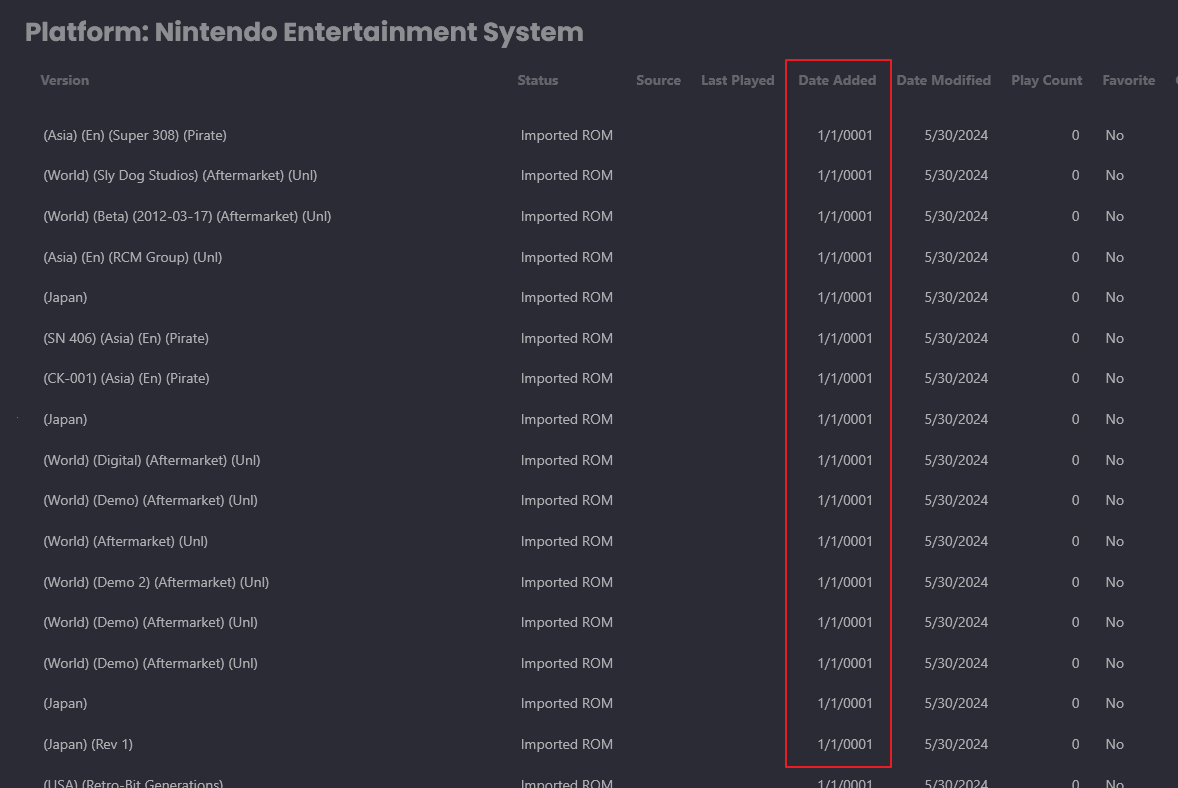Screen dimensions: 1178x788
Task: Click 5/30/2024 date modified in SN 406 row
Action: (x=956, y=338)
